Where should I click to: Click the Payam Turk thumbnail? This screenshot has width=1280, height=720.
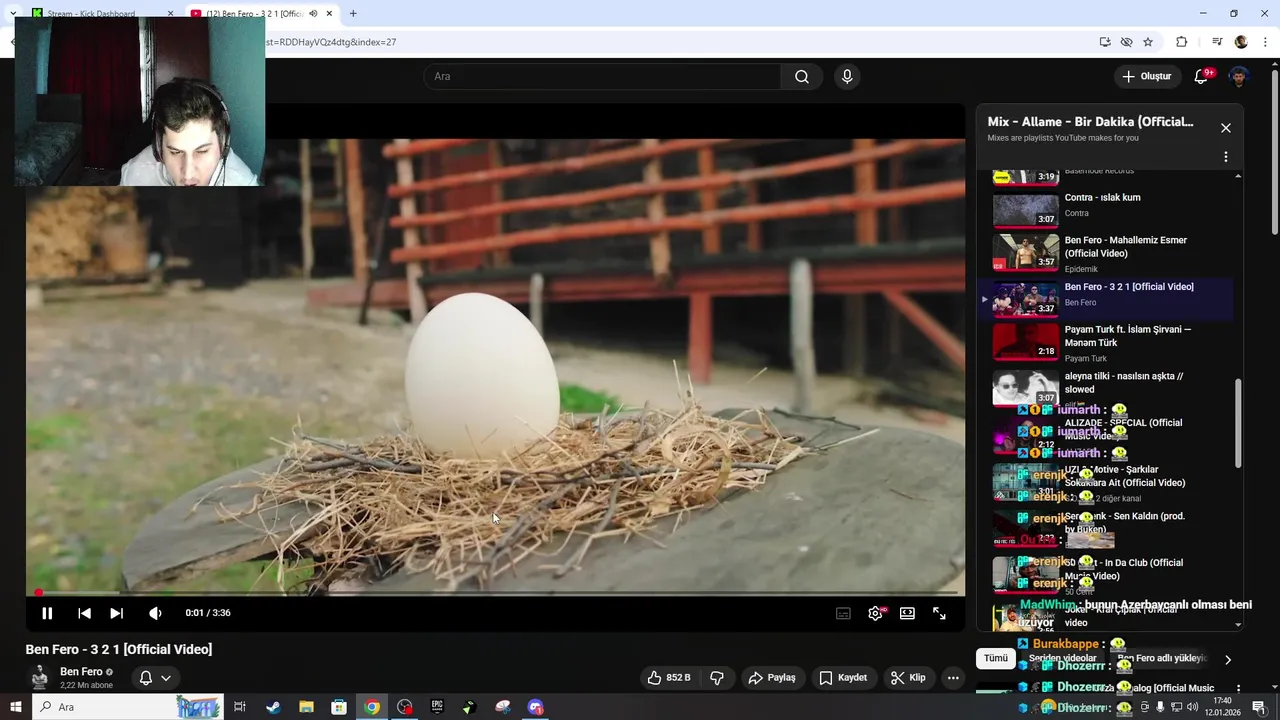tap(1025, 341)
